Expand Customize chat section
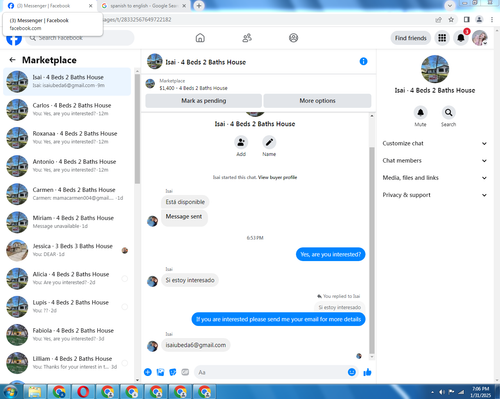Viewport: 500px width, 399px height. point(435,143)
